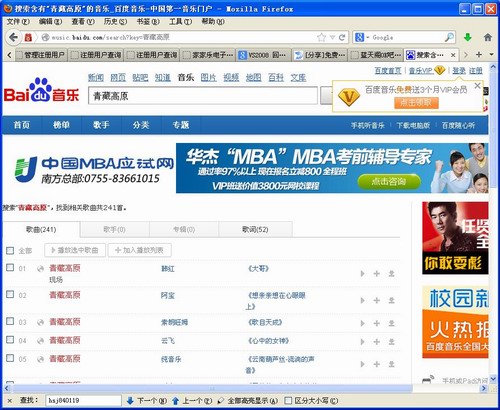Switch to the 管理注册用户 browser tab

click(41, 55)
